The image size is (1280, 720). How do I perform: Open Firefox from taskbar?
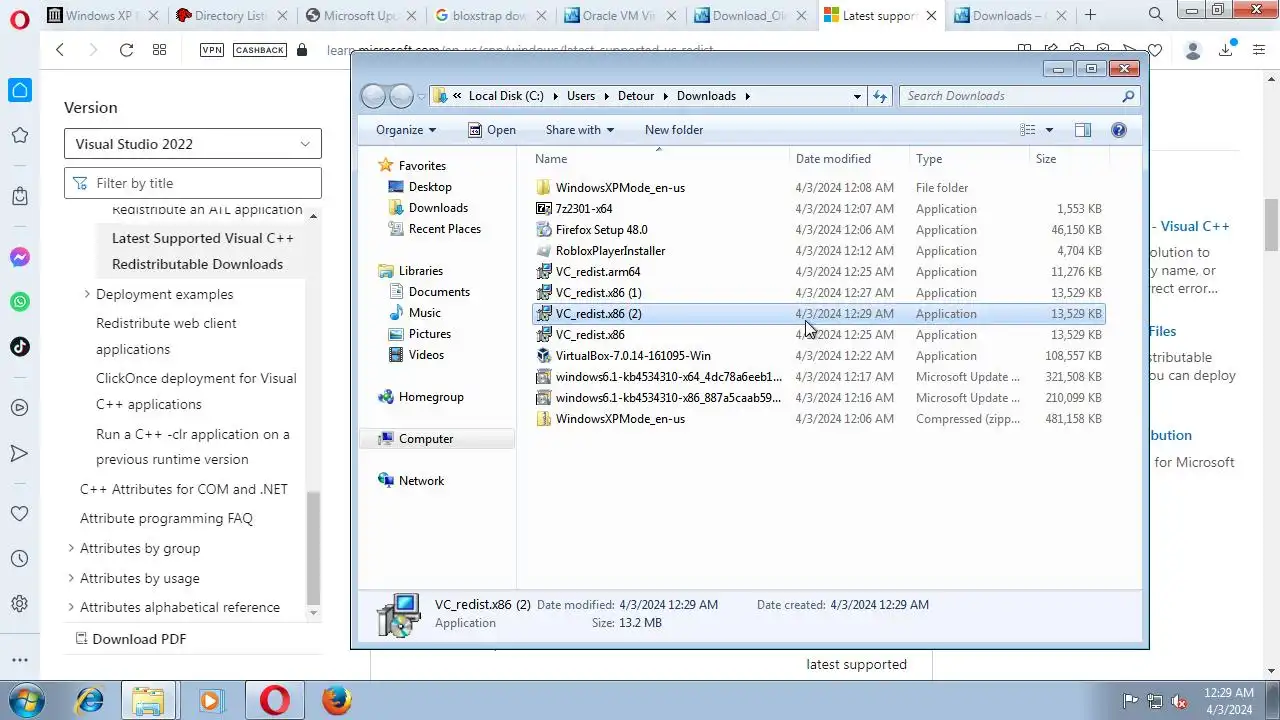[337, 700]
